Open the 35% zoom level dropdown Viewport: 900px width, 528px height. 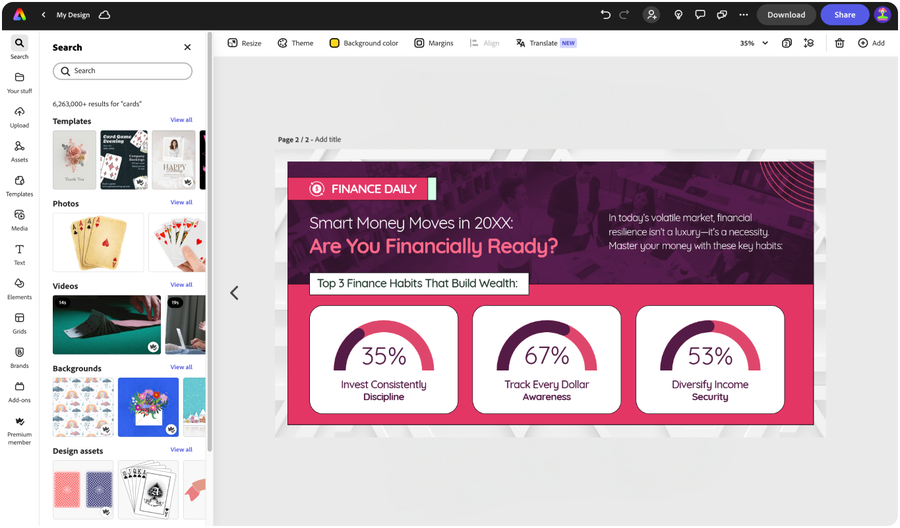754,43
